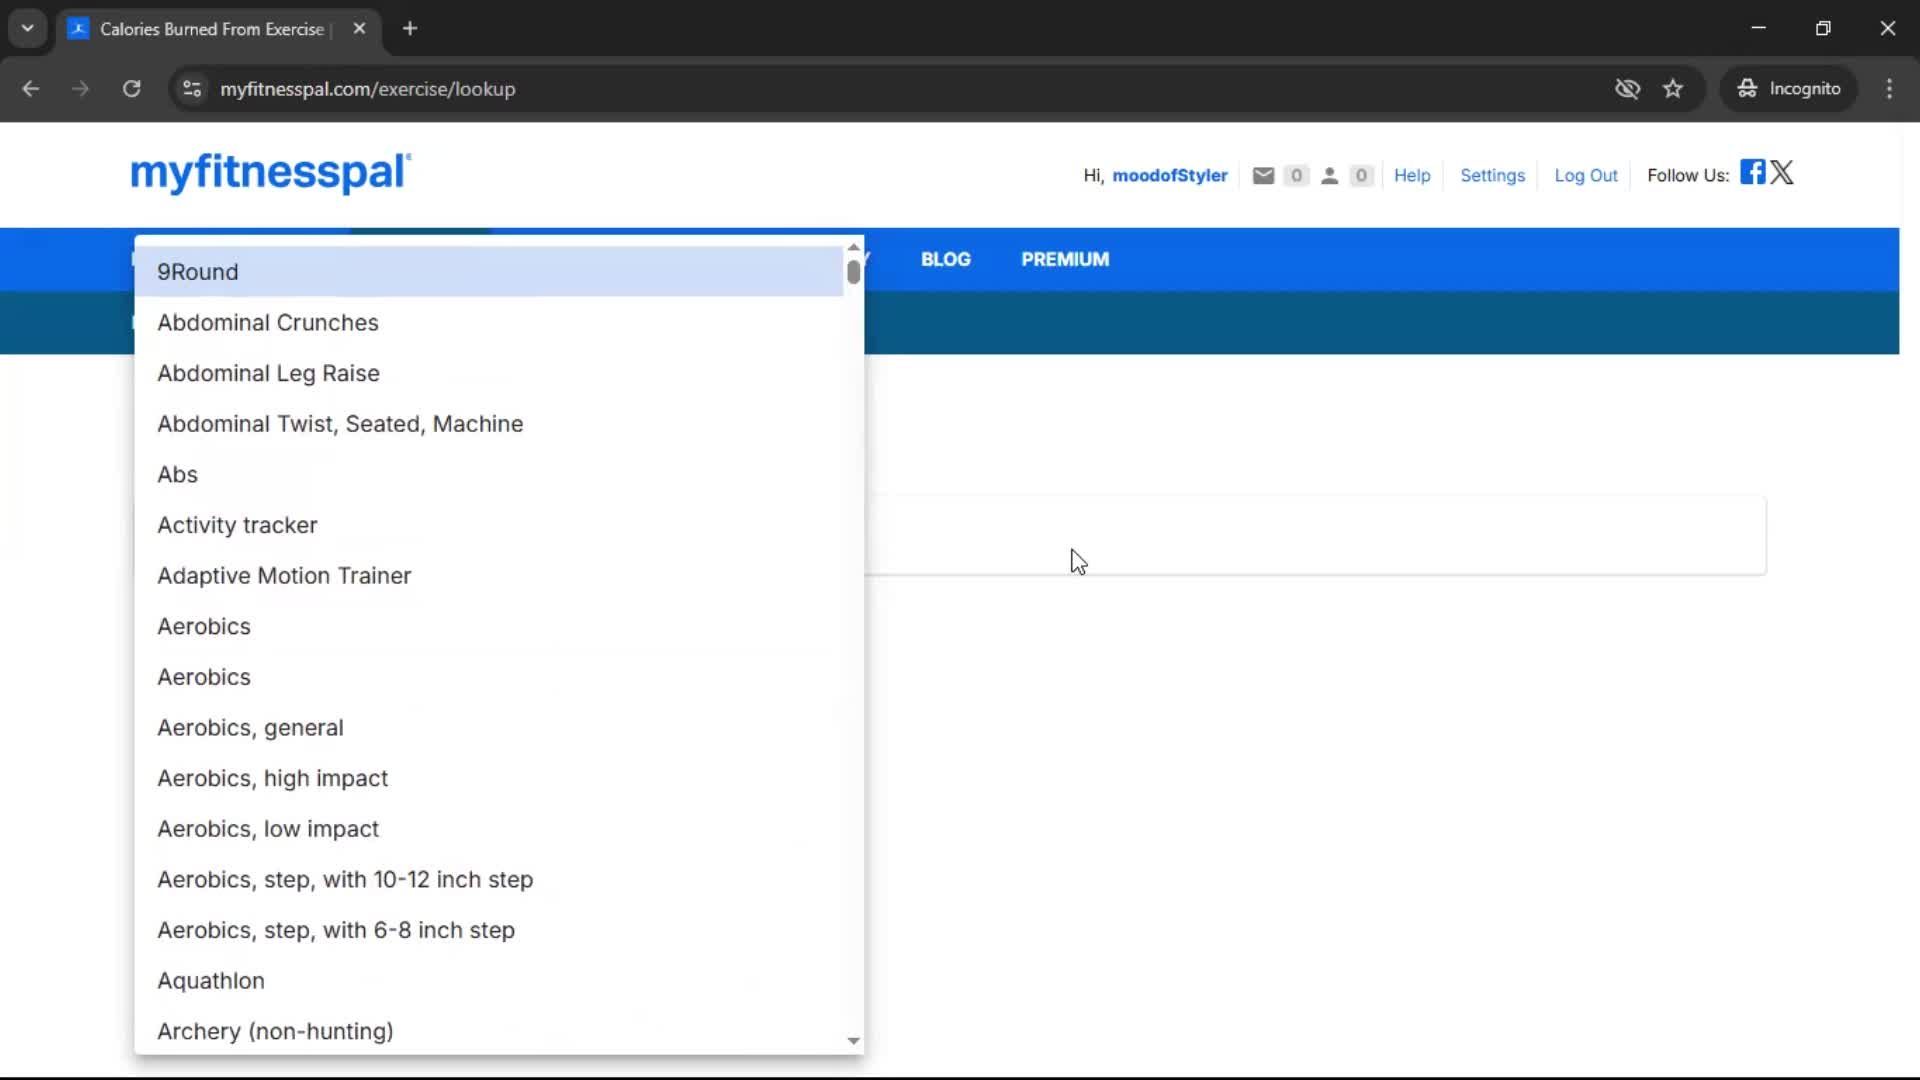1920x1080 pixels.
Task: Select Abdominal Leg Raise option
Action: pyautogui.click(x=489, y=373)
